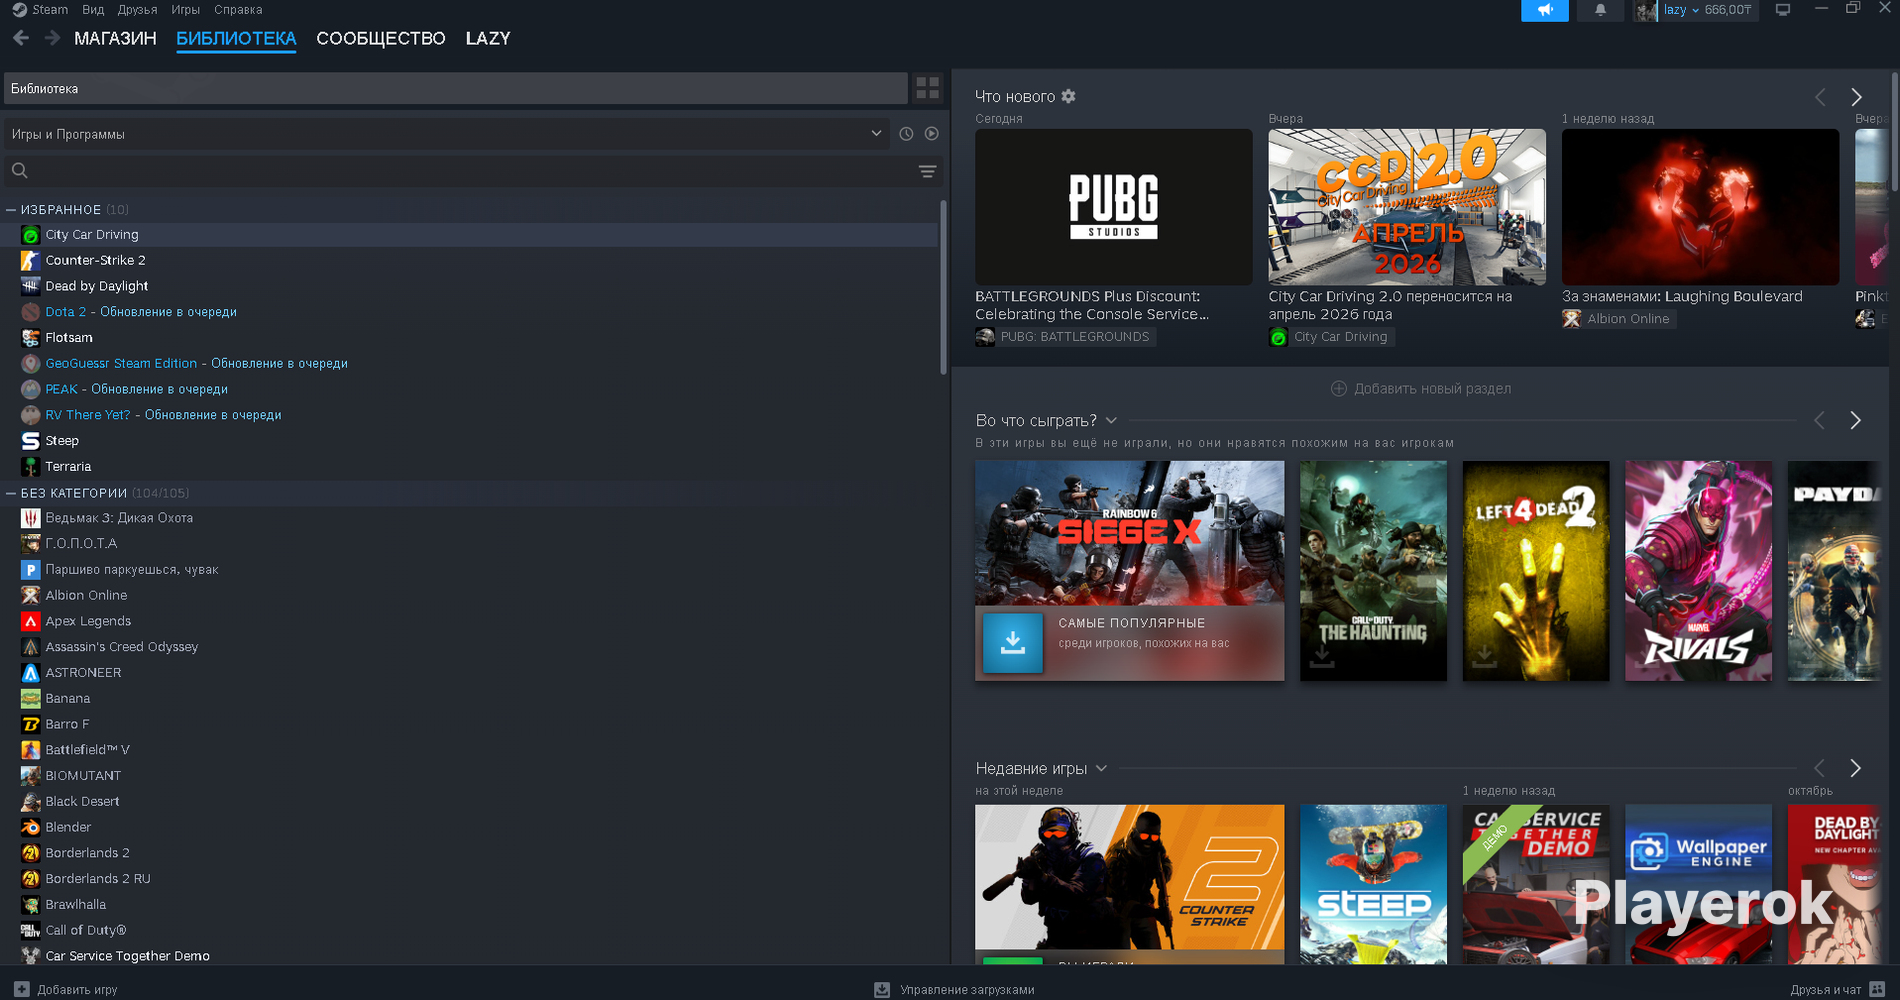Viewport: 1900px width, 1000px height.
Task: Open the Игры и Программы dropdown
Action: [446, 134]
